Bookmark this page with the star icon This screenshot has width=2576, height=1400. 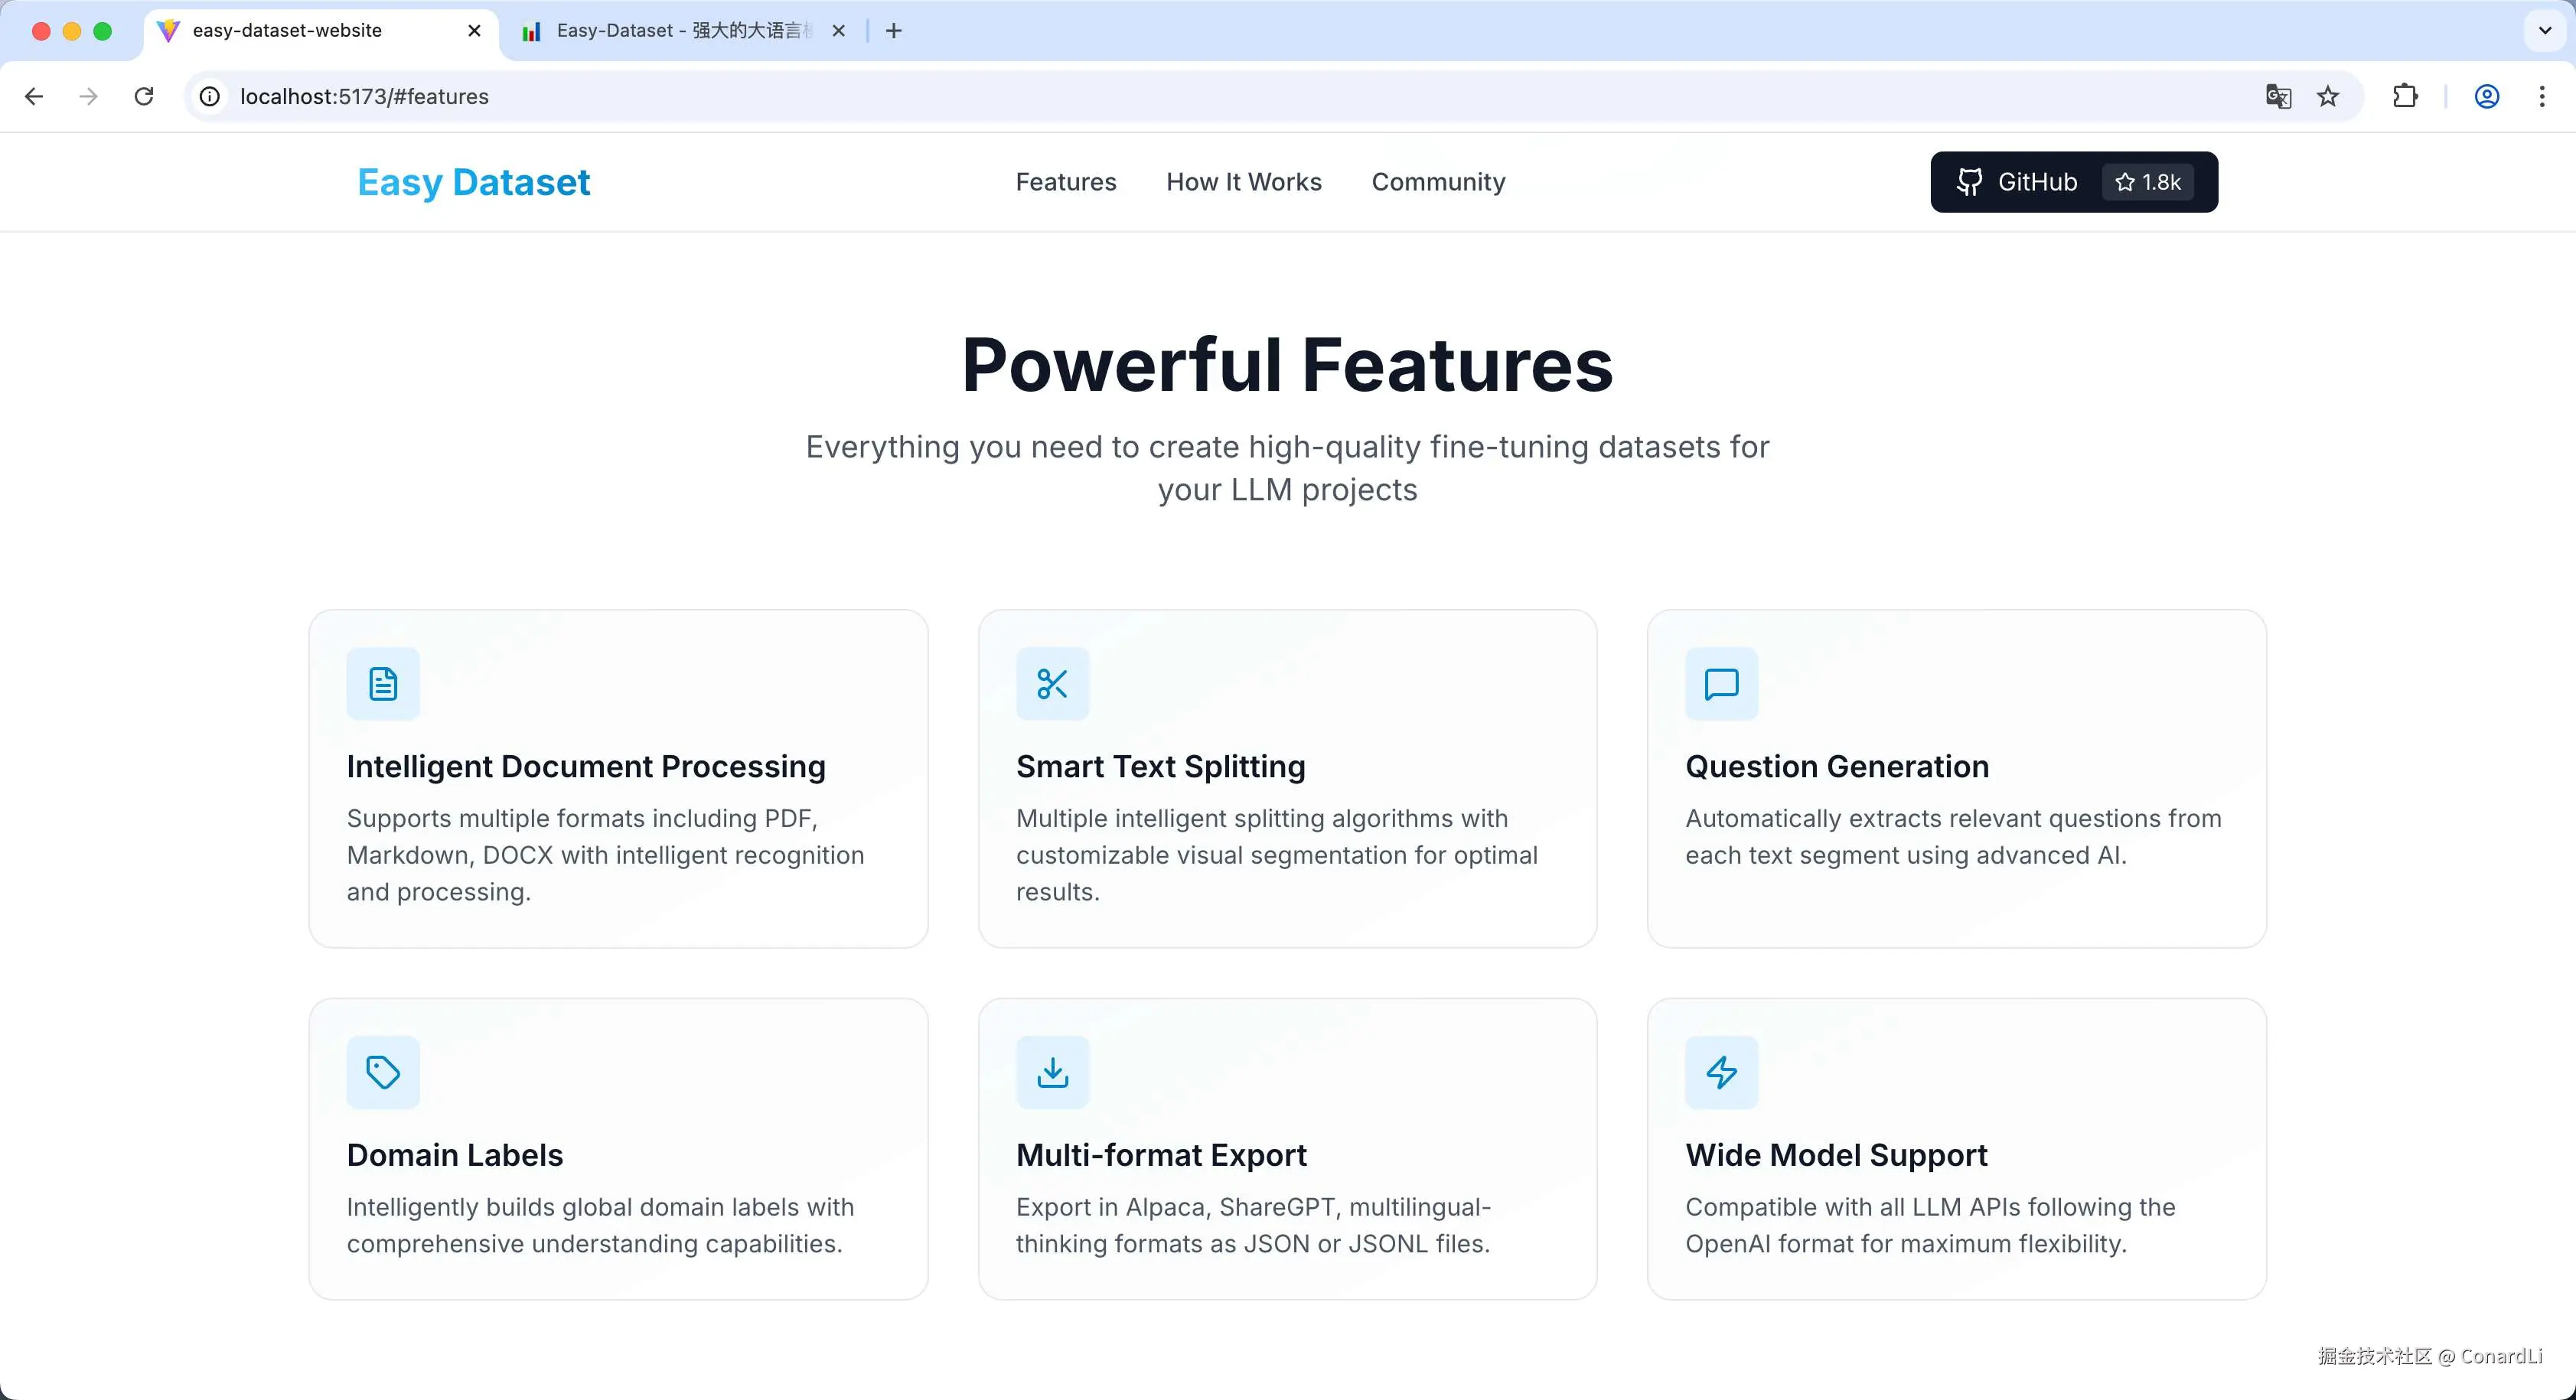click(x=2328, y=96)
